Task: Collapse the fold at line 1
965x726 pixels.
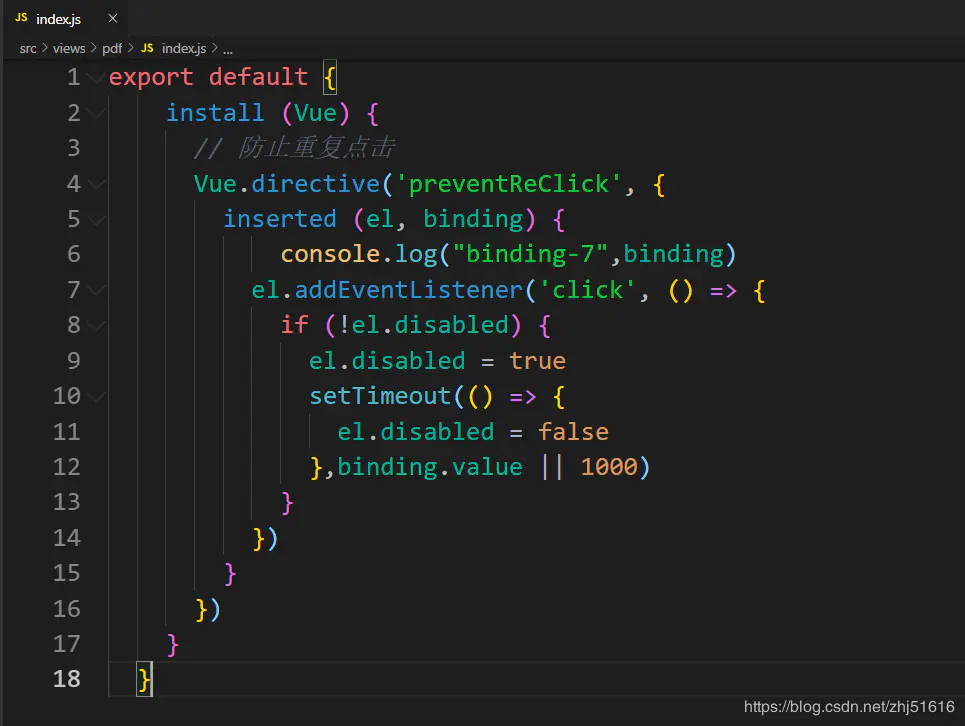Action: (x=95, y=78)
